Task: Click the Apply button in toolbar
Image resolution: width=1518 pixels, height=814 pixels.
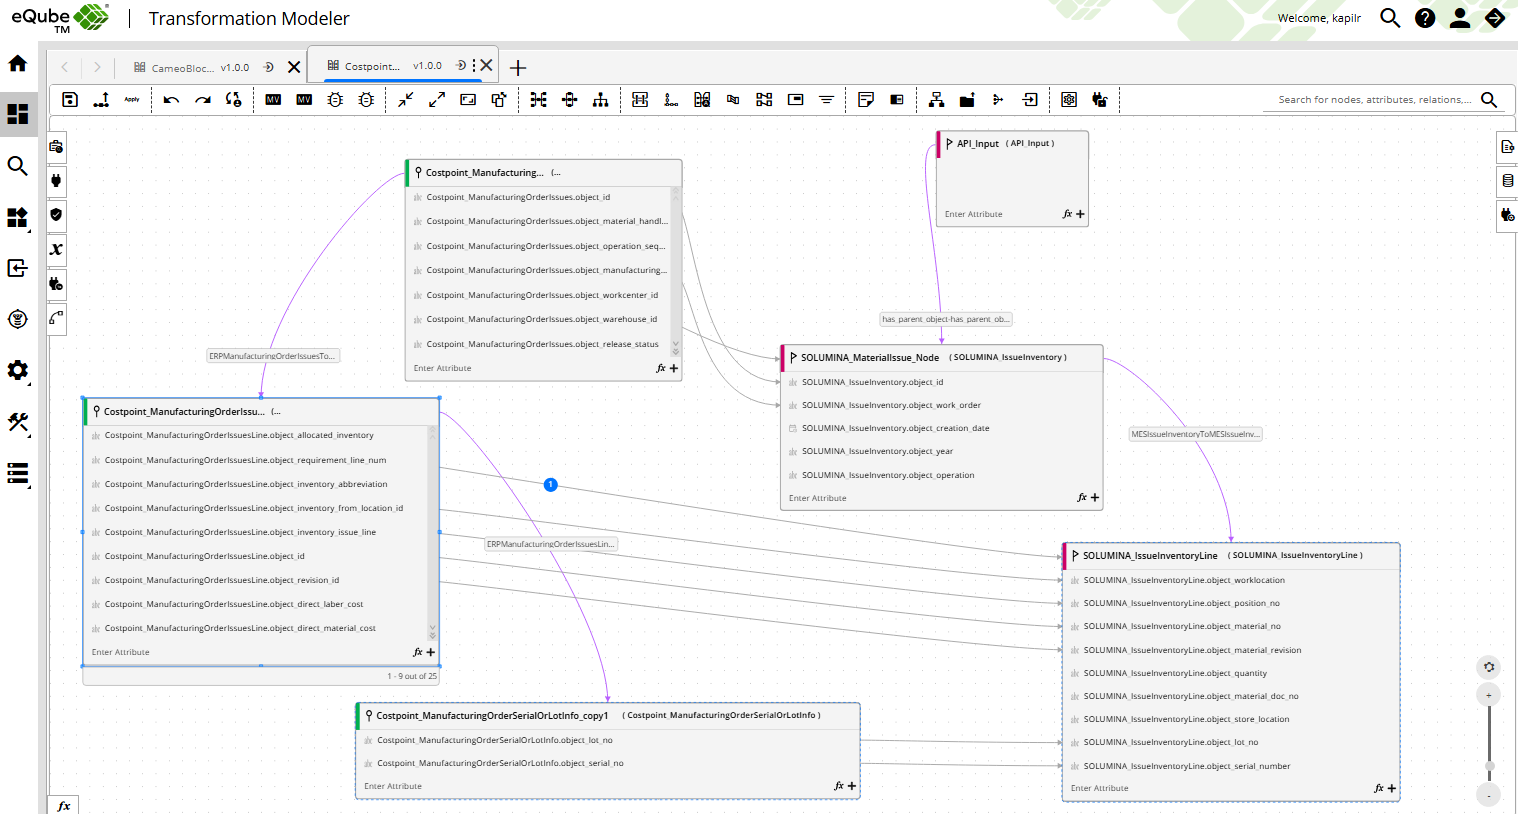Action: coord(132,100)
